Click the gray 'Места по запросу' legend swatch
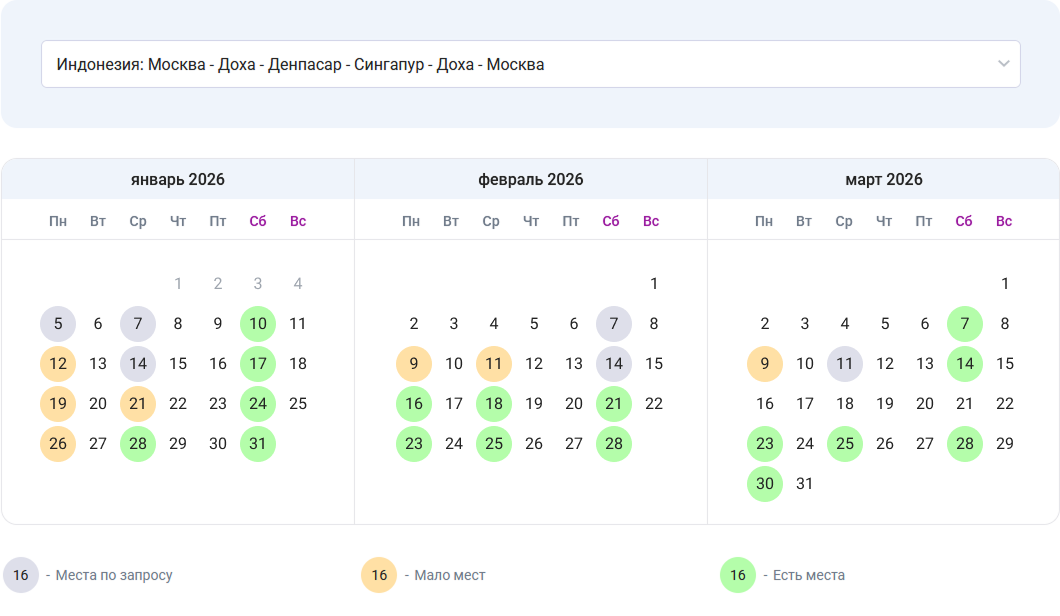Image resolution: width=1060 pixels, height=616 pixels. (21, 575)
